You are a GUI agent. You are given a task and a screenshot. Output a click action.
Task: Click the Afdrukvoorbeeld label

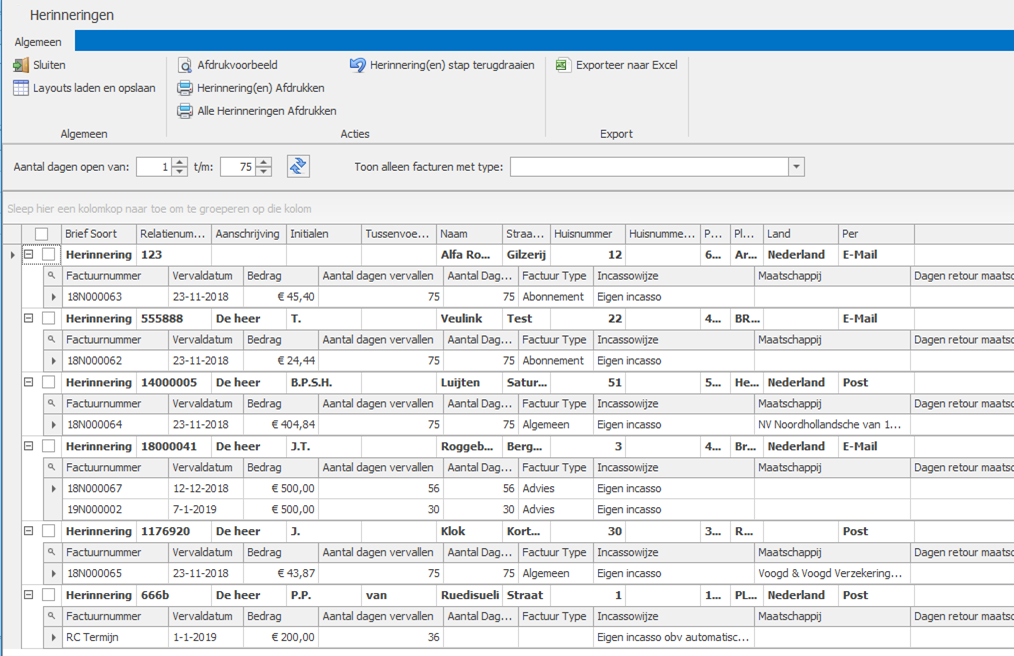(237, 65)
